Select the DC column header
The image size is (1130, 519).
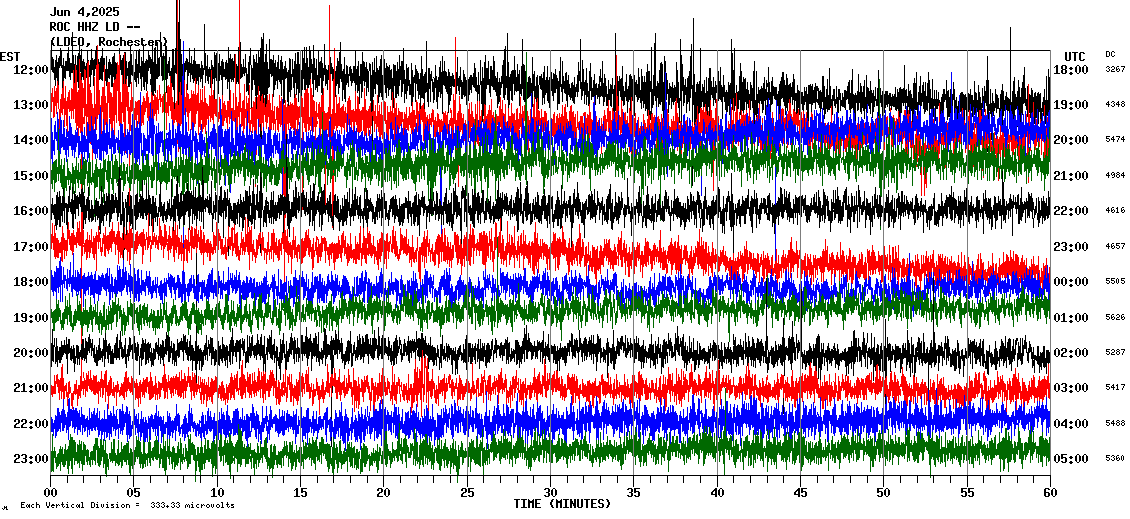point(1110,54)
